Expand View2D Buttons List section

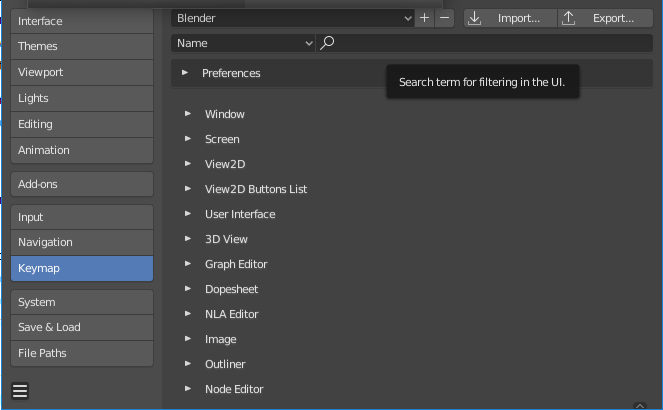coord(188,189)
